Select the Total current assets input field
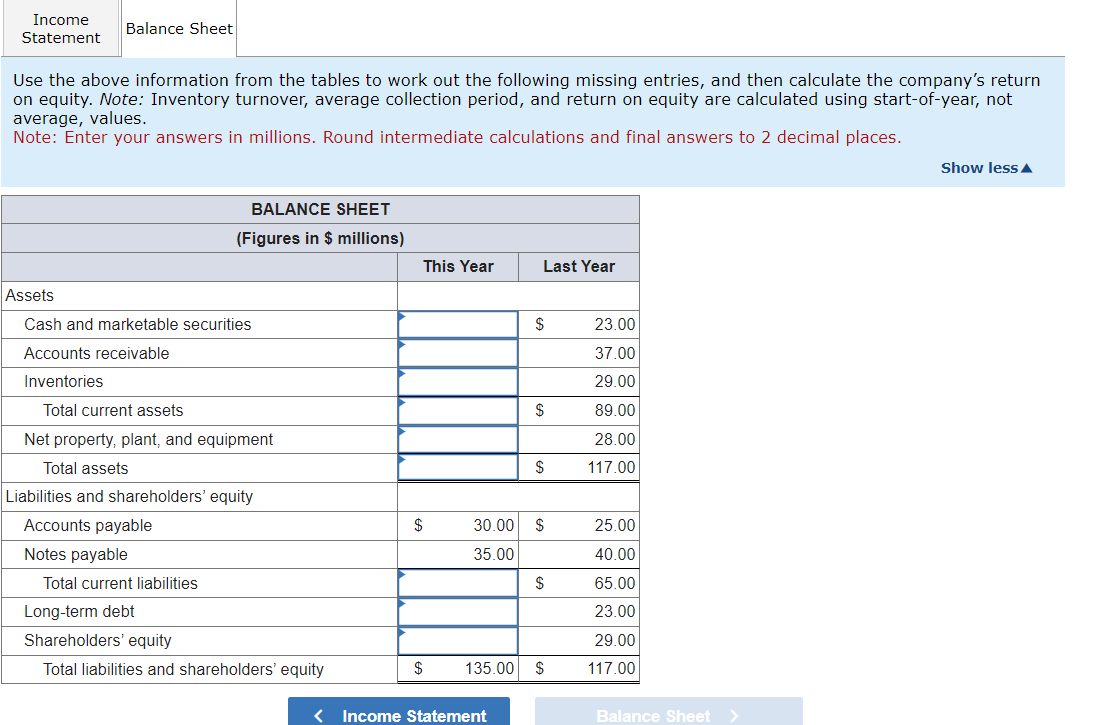Screen dimensions: 1116x725 coord(458,410)
